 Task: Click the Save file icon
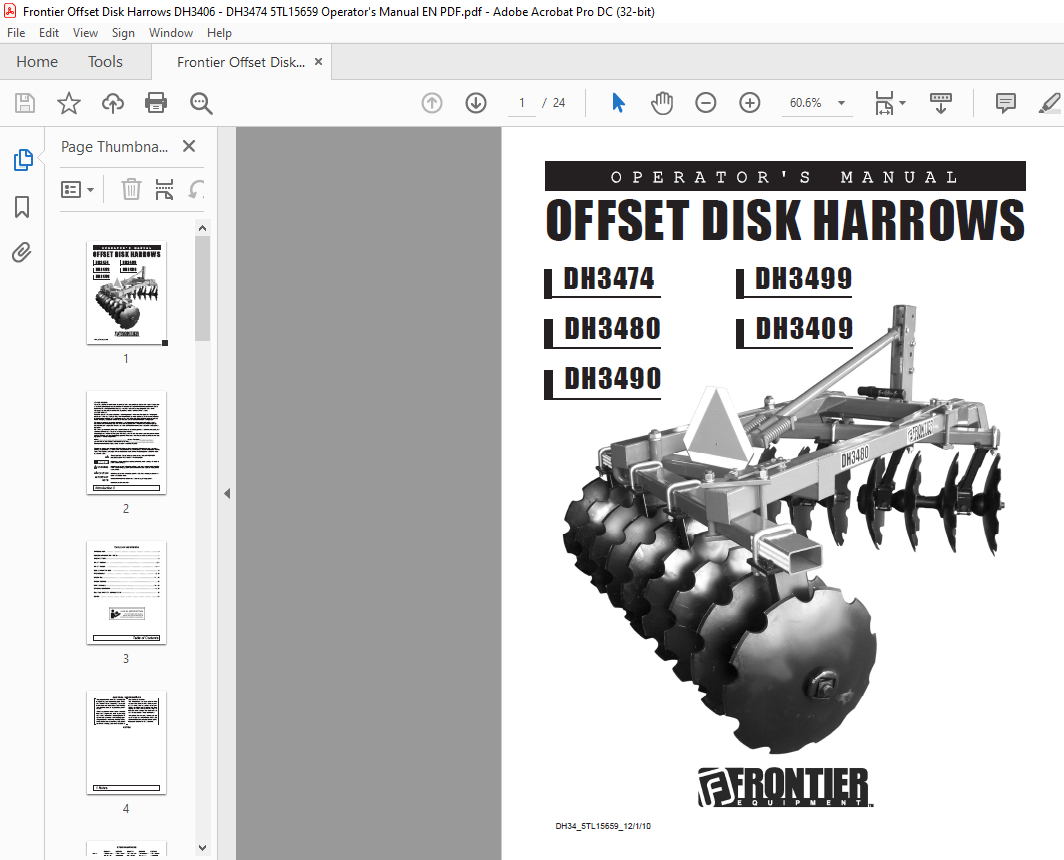(25, 103)
